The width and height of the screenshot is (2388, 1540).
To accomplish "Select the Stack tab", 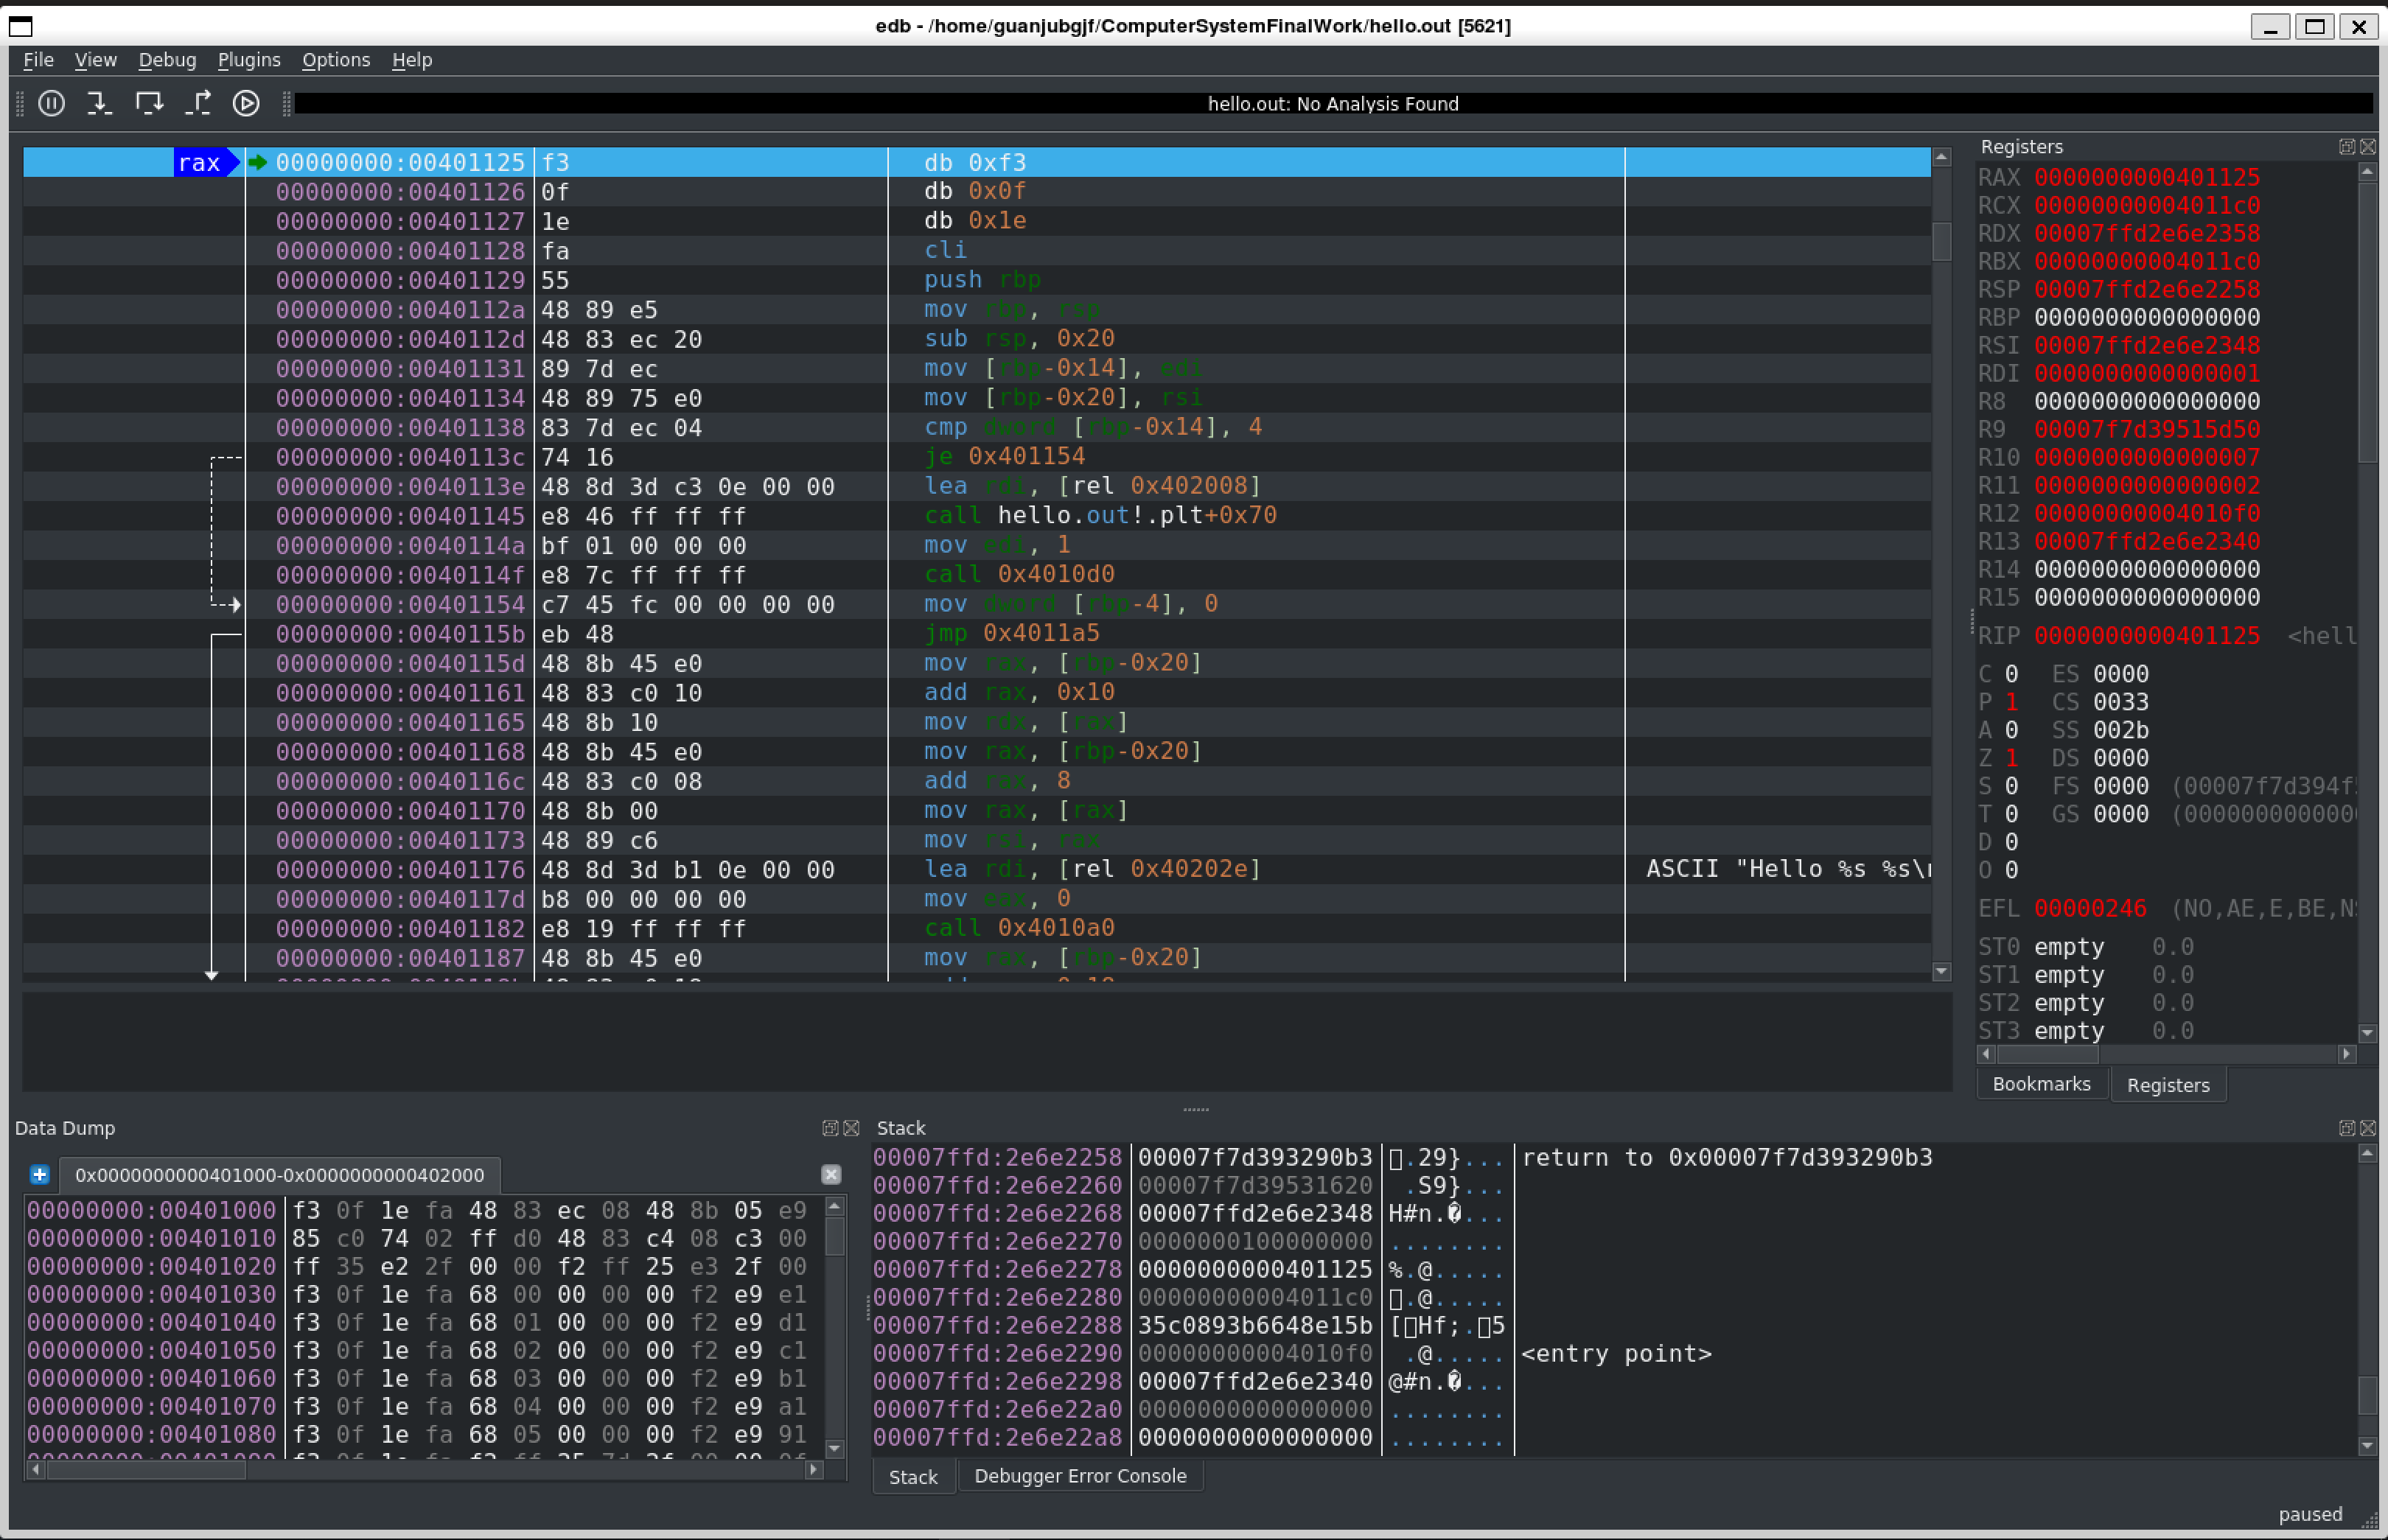I will click(x=913, y=1477).
